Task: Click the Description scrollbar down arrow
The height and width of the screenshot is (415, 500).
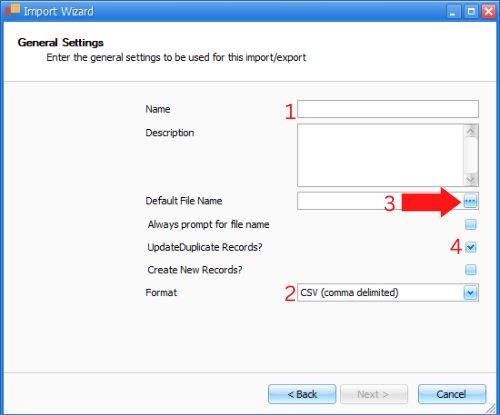Action: (x=470, y=179)
